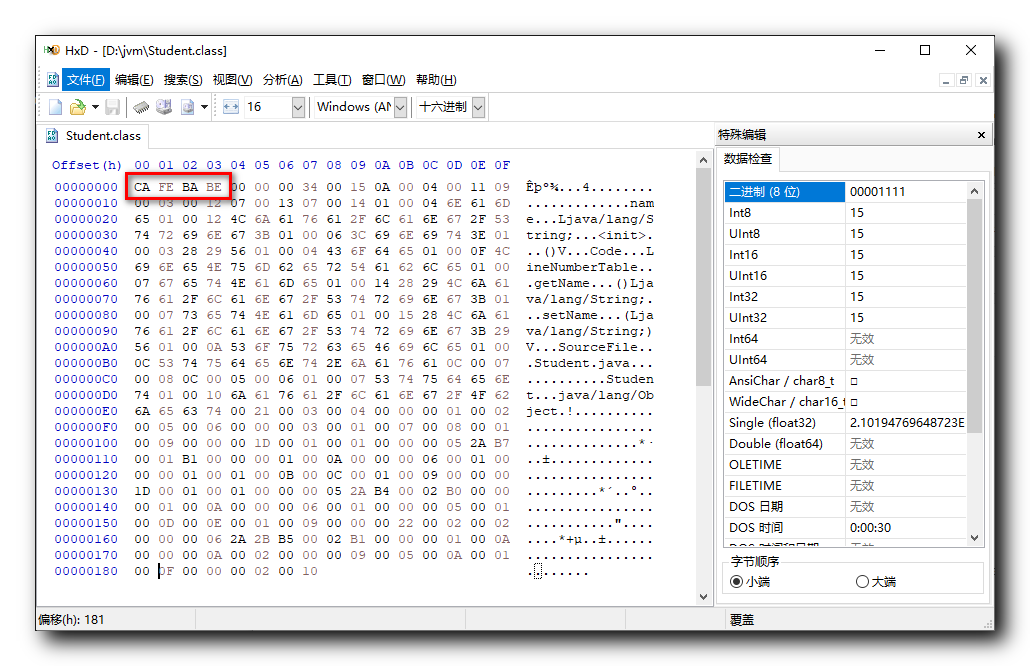Click the Open disk icon
The width and height of the screenshot is (1030, 666).
click(164, 107)
